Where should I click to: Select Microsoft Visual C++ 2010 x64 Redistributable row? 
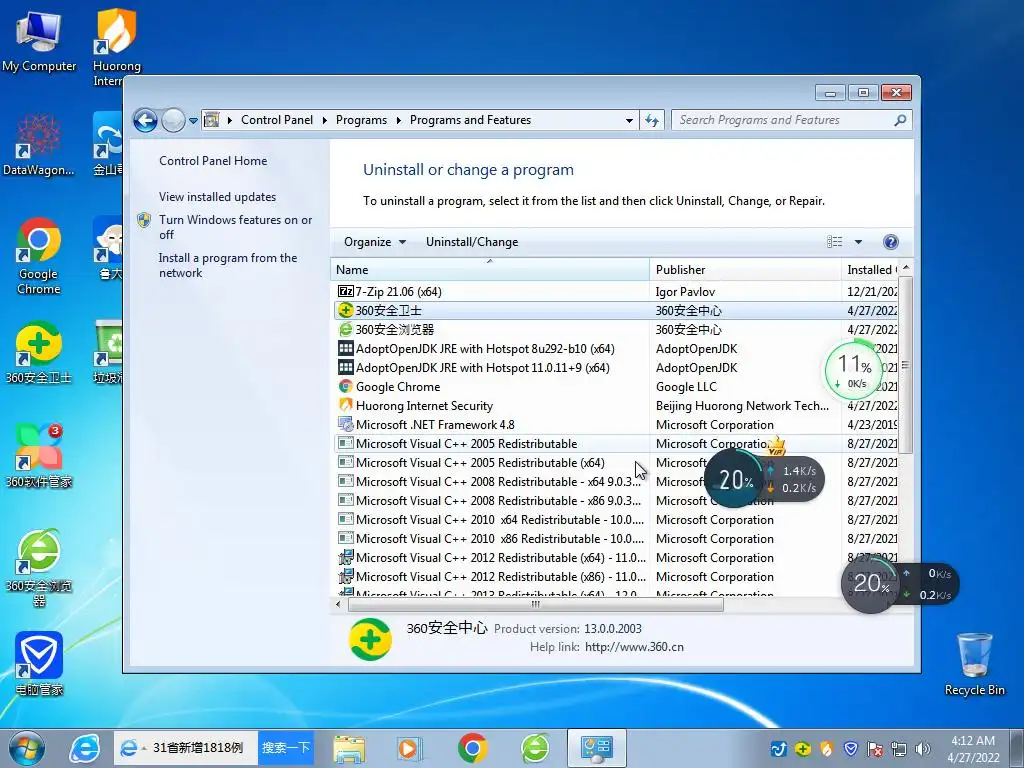(614, 520)
